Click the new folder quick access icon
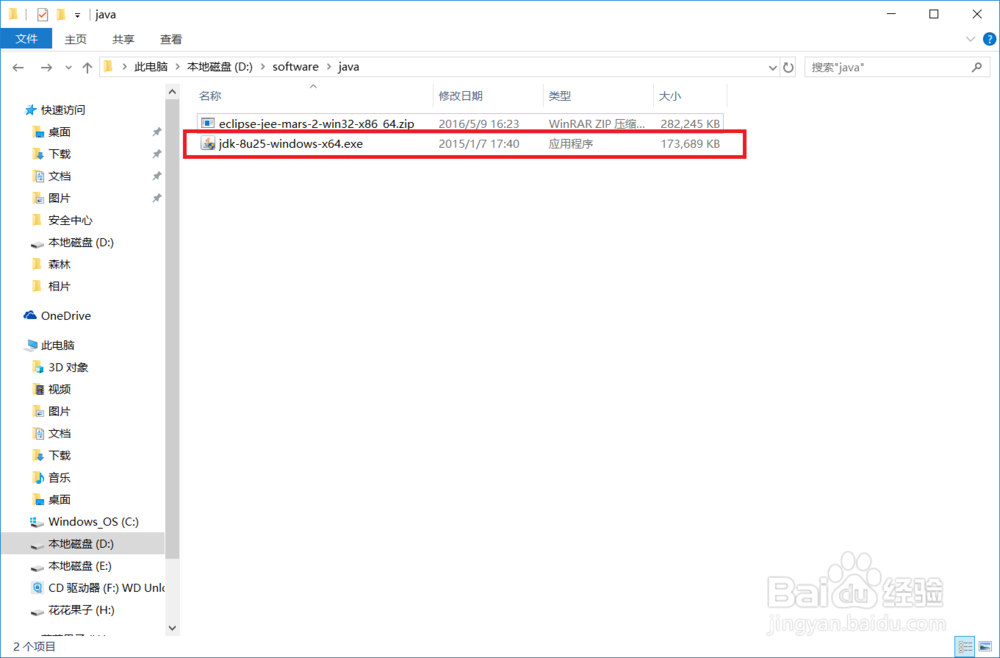The image size is (1000, 658). click(61, 14)
